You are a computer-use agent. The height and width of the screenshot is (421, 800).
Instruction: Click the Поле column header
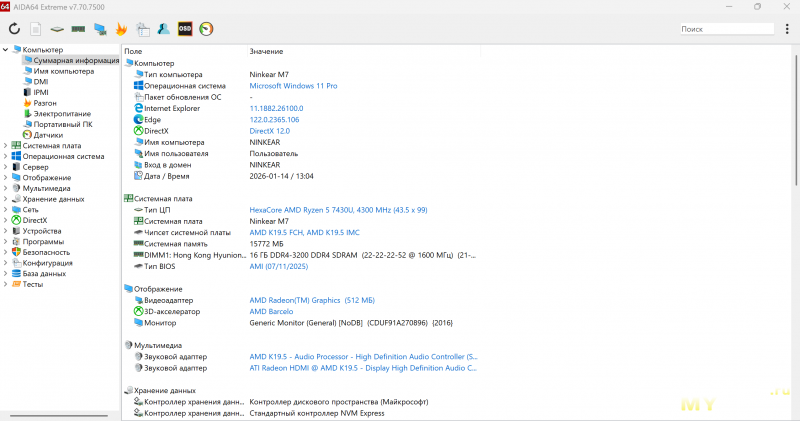click(133, 50)
